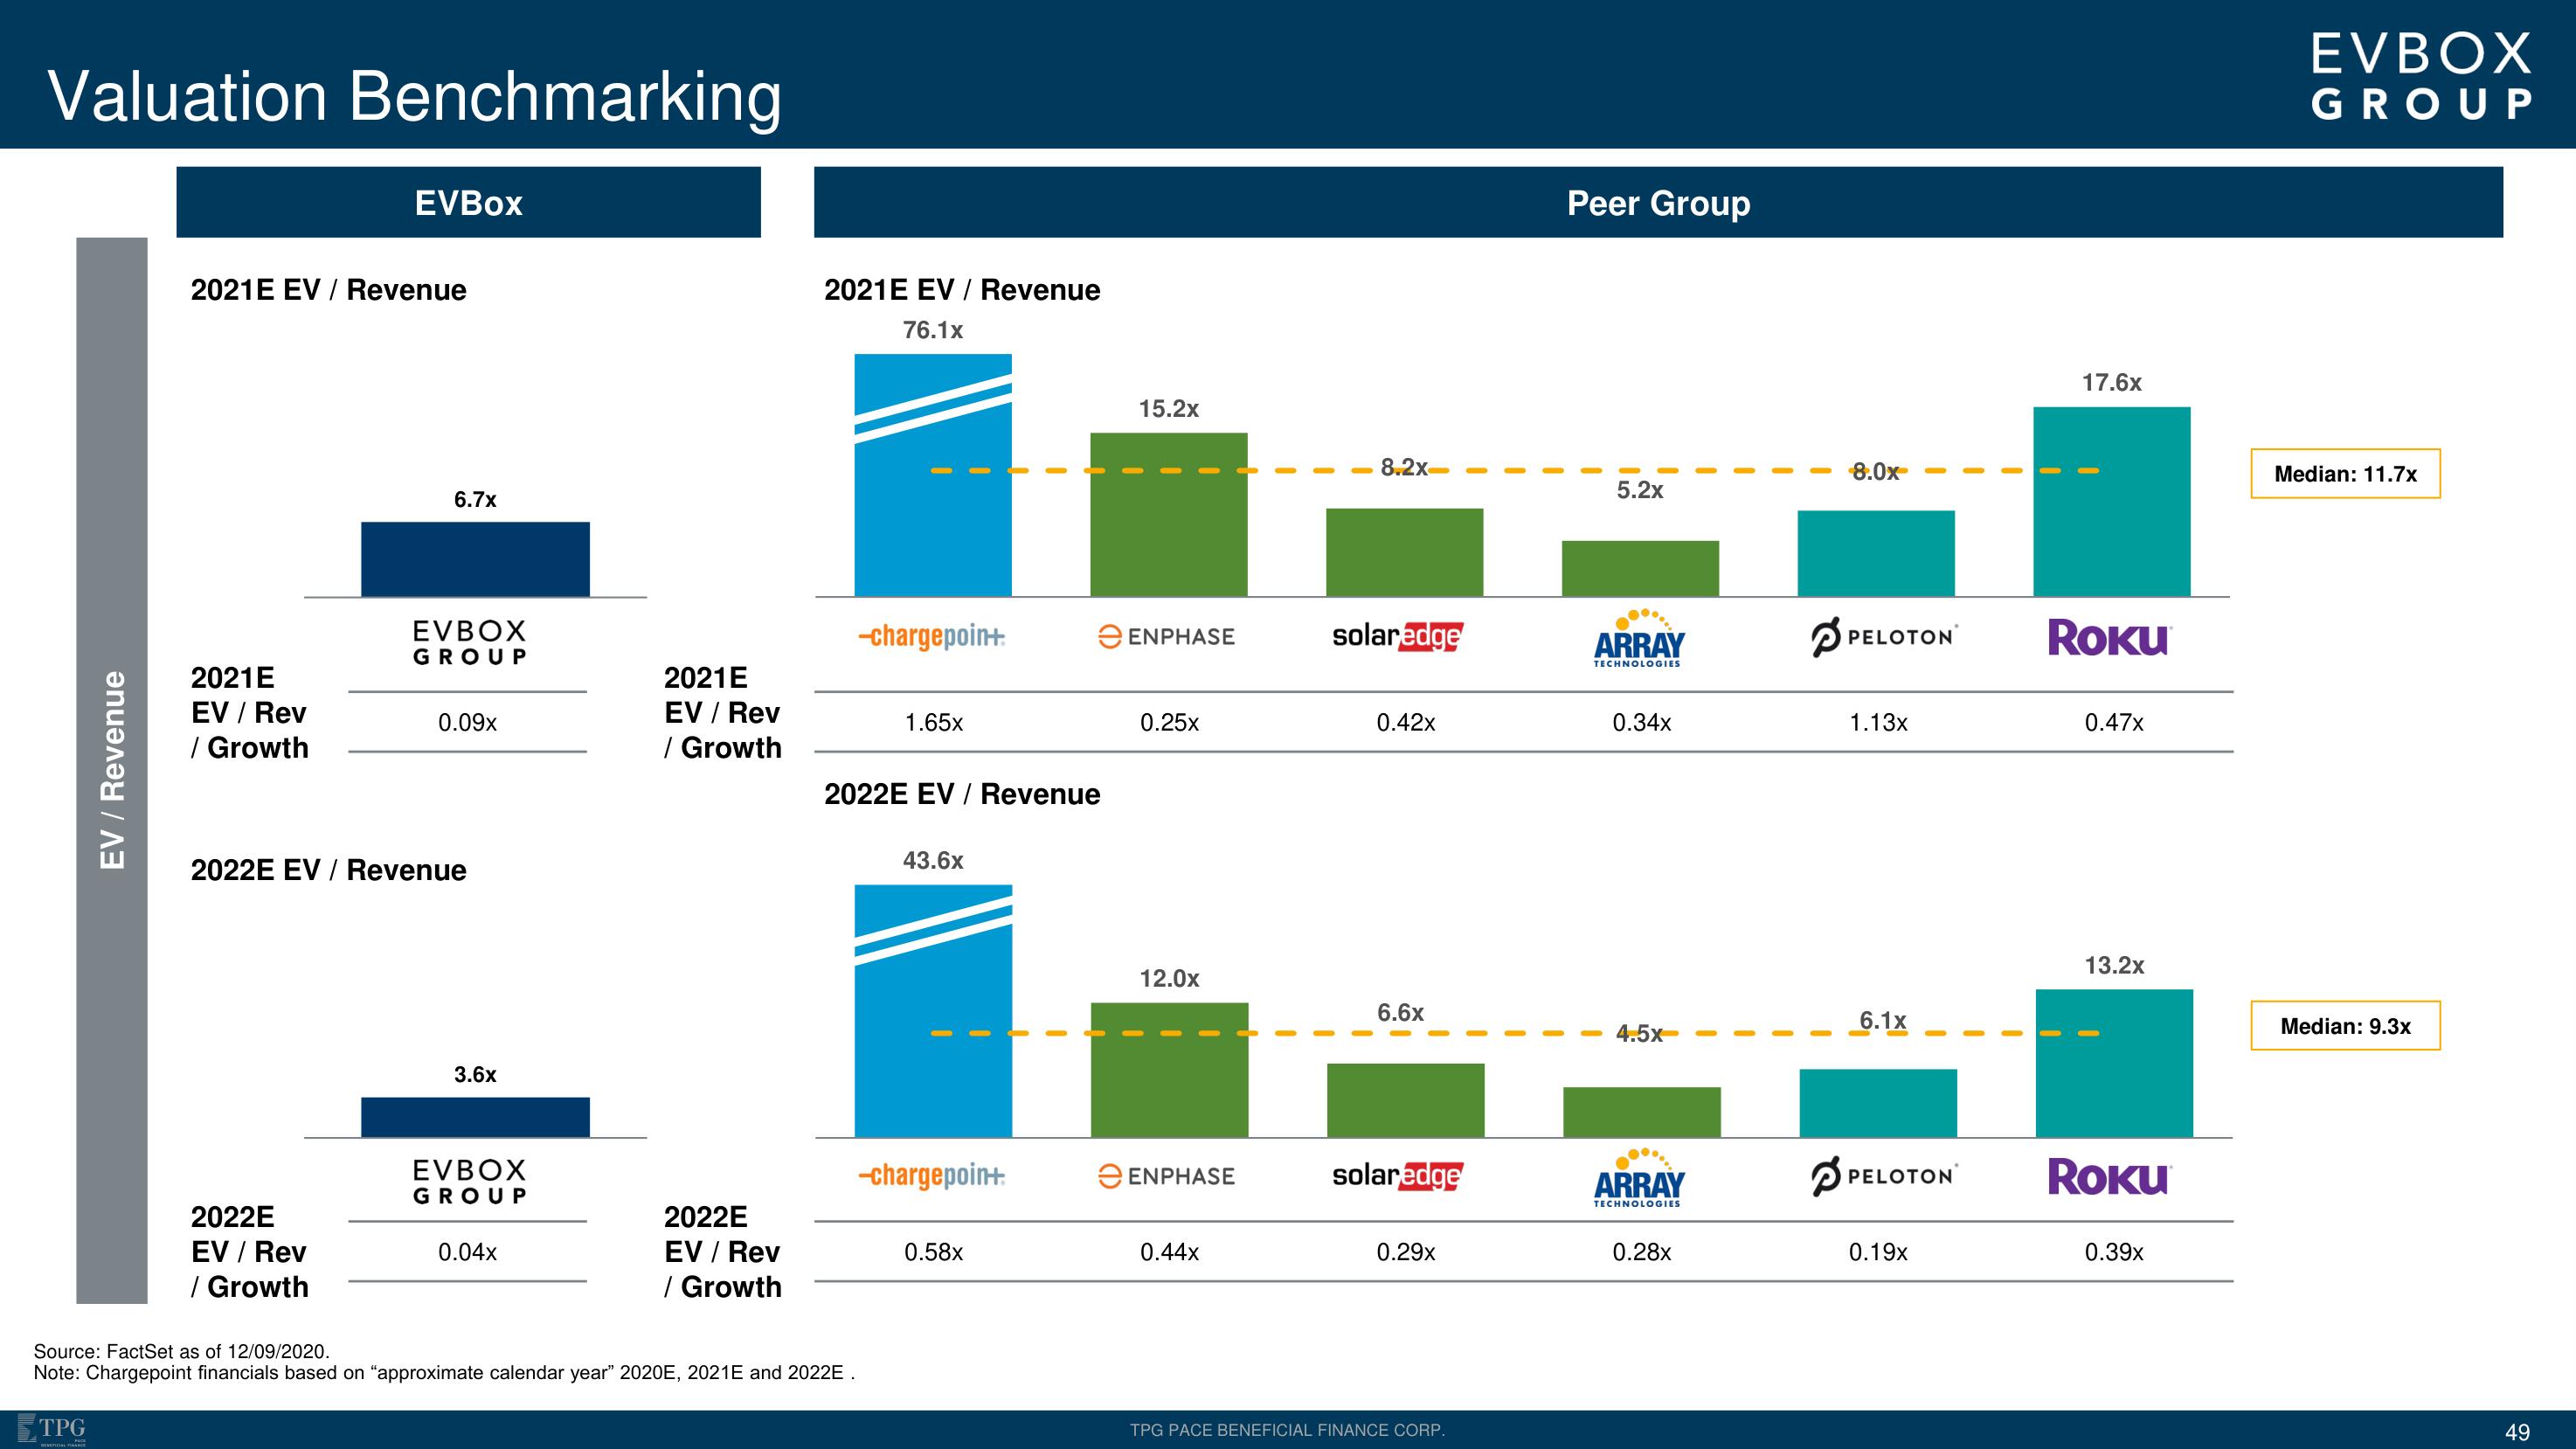This screenshot has width=2576, height=1449.
Task: Click the teal Roku 17.6x bar
Action: (x=2111, y=501)
